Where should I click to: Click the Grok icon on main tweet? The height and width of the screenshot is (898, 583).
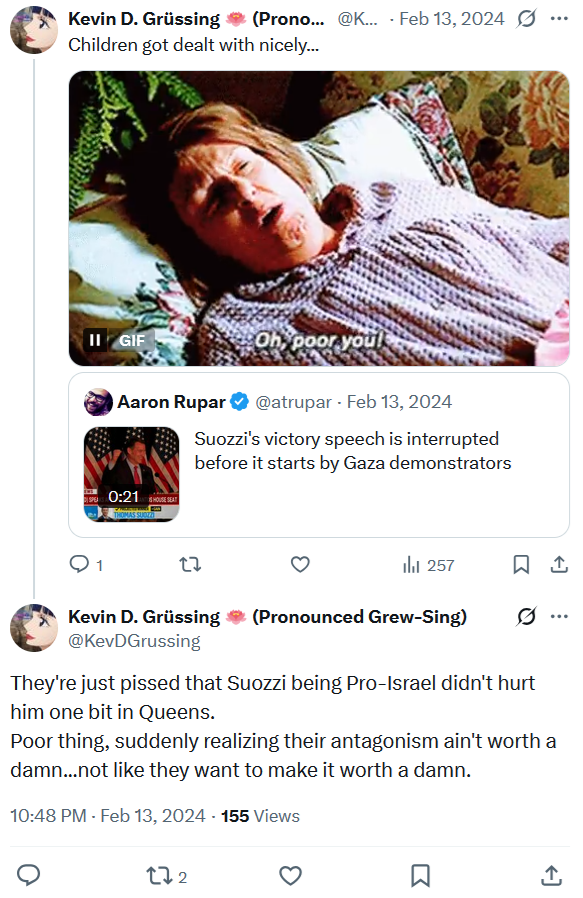526,617
